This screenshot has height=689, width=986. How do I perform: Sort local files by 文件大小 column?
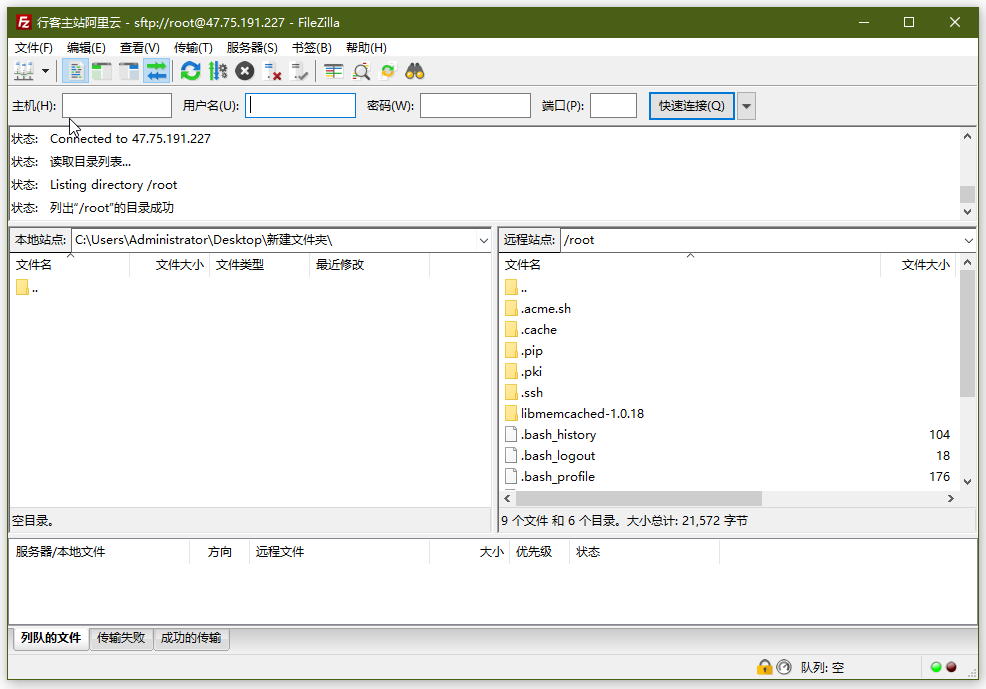169,265
